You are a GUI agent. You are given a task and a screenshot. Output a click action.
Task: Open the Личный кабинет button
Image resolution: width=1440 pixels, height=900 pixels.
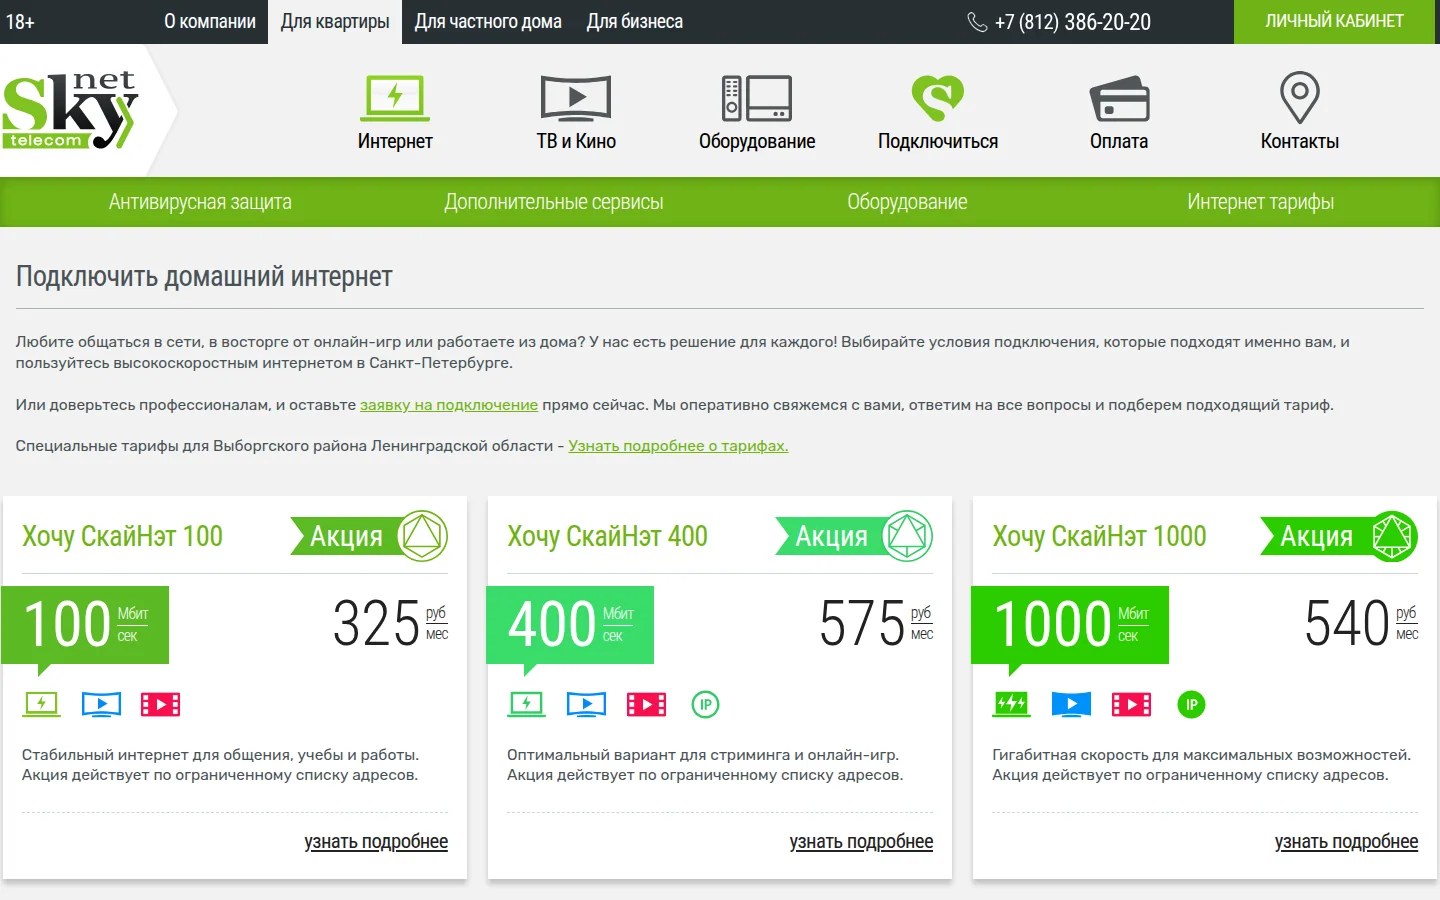pos(1334,22)
